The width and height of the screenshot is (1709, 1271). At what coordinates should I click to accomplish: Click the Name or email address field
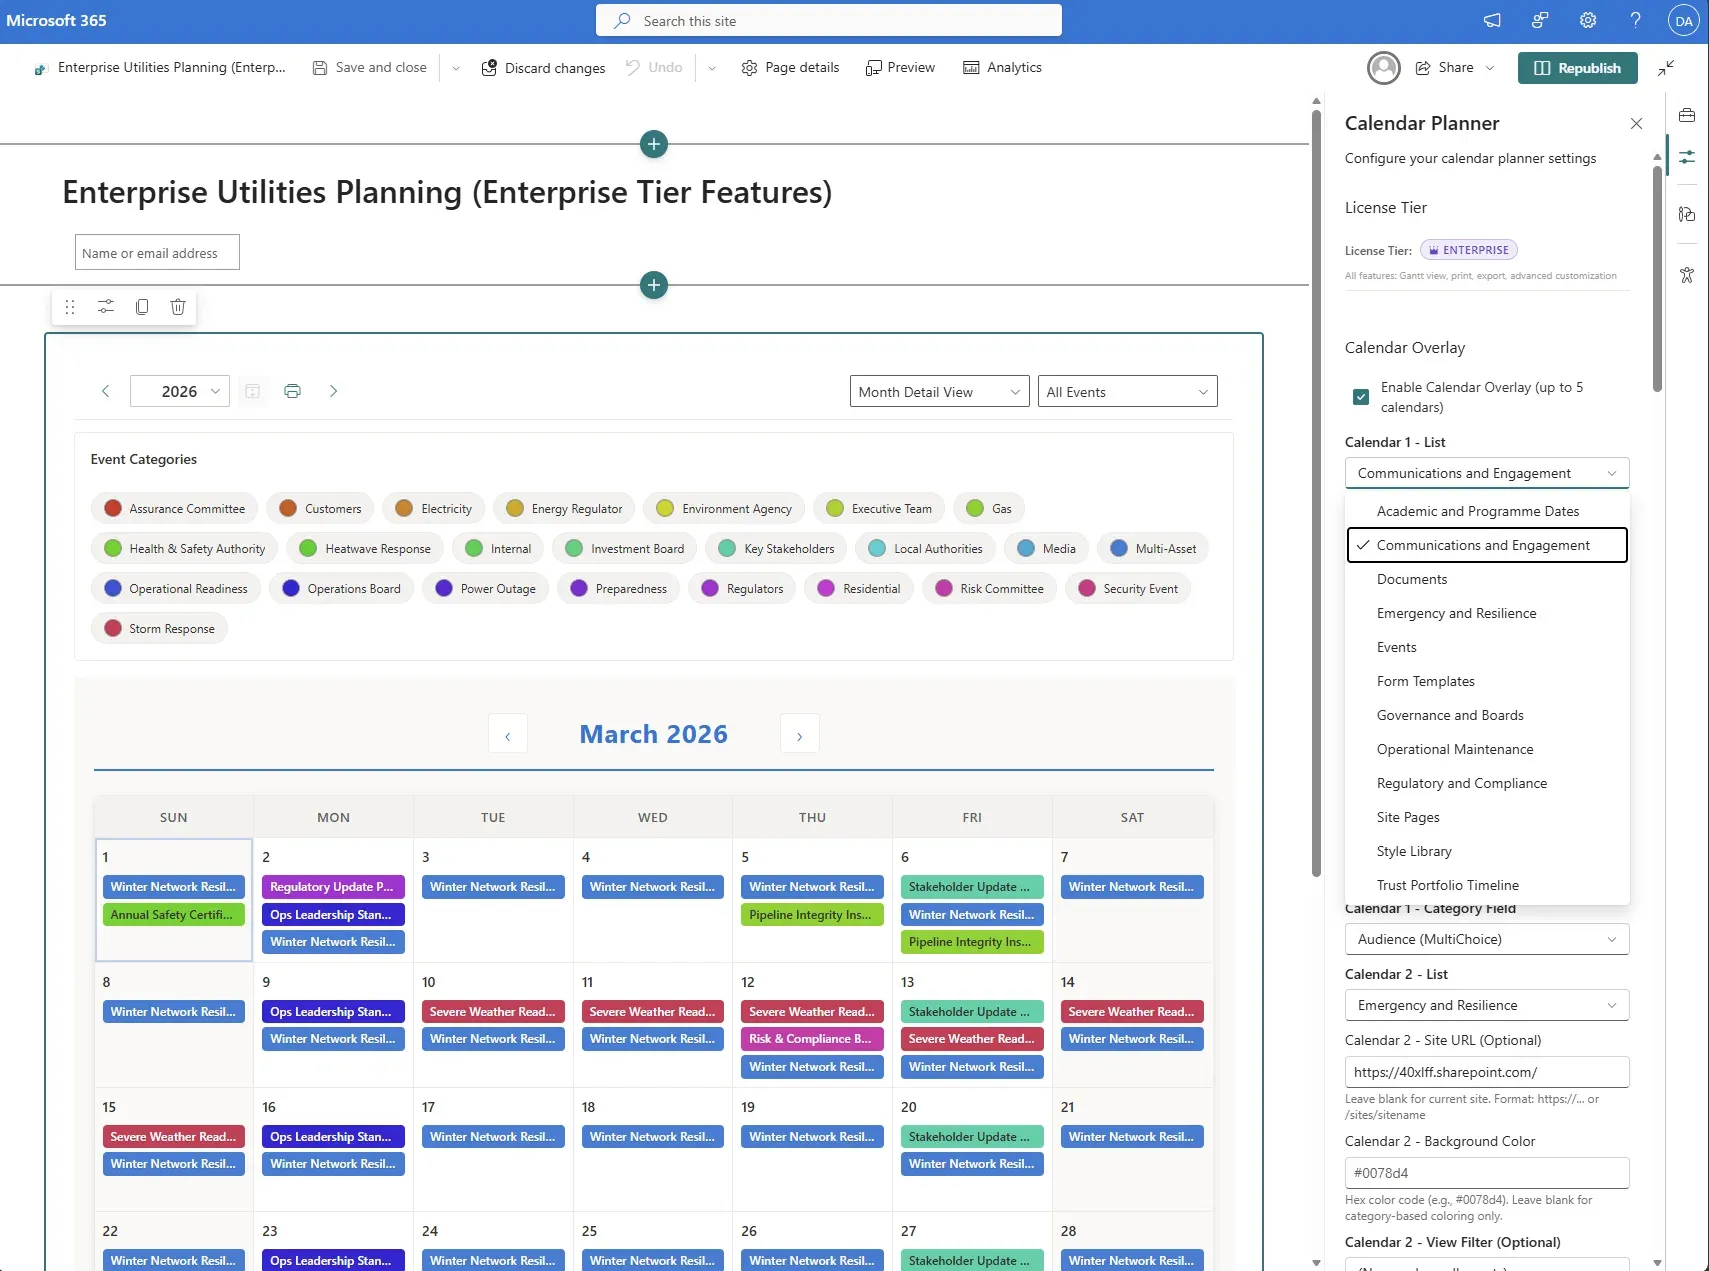[x=156, y=252]
